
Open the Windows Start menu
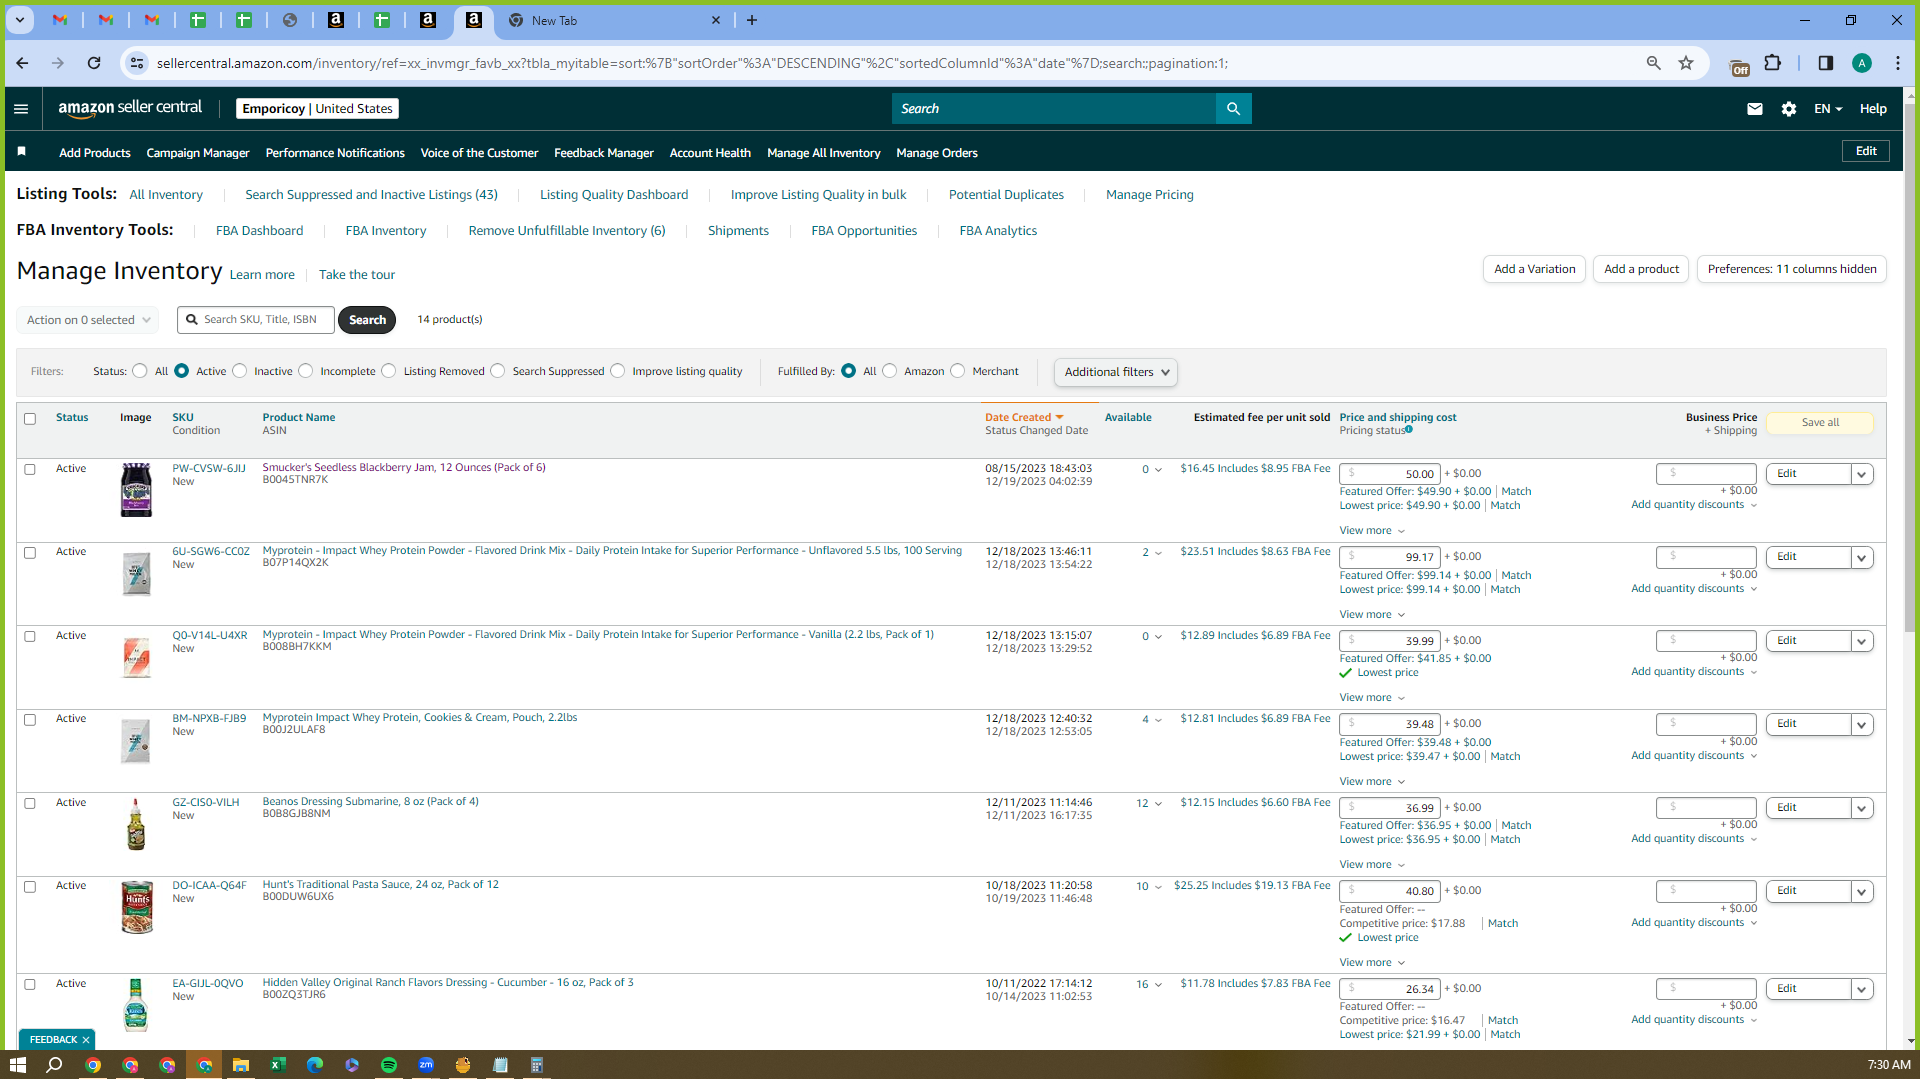point(17,1065)
